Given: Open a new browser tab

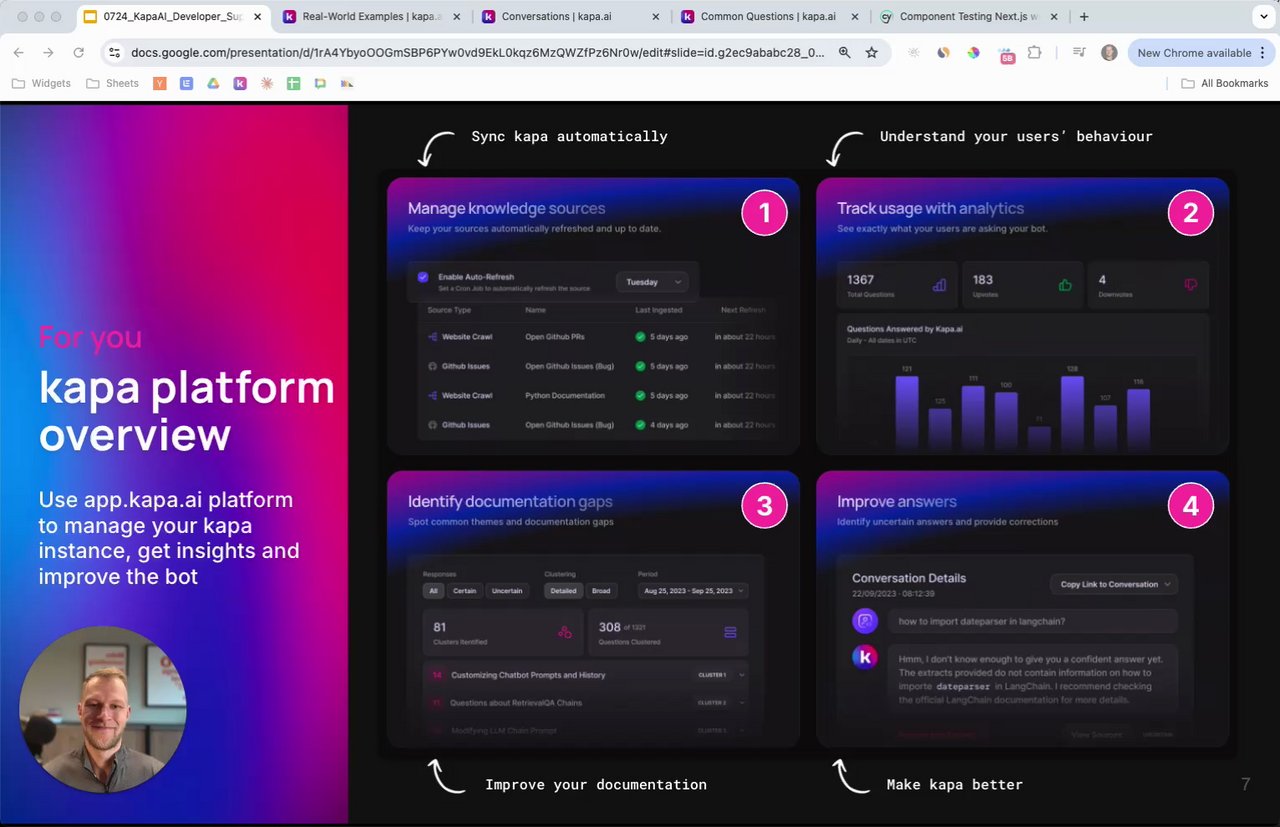Looking at the screenshot, I should point(1084,17).
